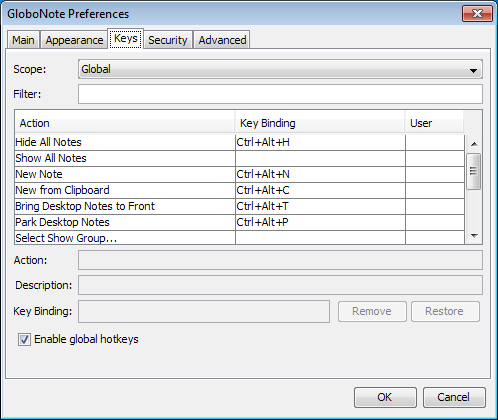Image resolution: width=498 pixels, height=420 pixels.
Task: Cancel the preferences dialog
Action: [x=454, y=397]
